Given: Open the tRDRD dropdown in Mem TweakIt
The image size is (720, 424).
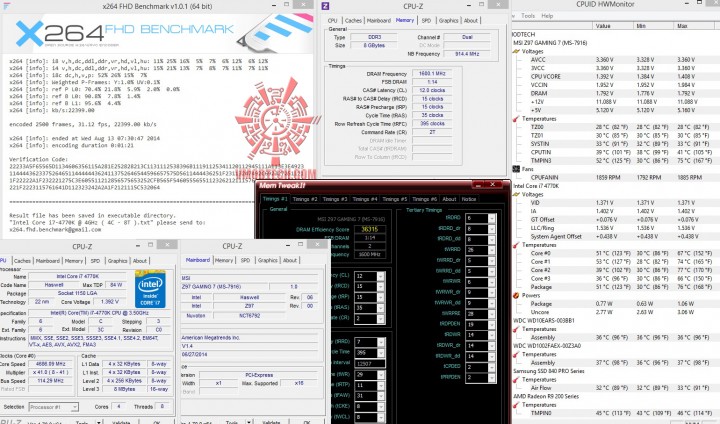Looking at the screenshot, I should (x=492, y=218).
